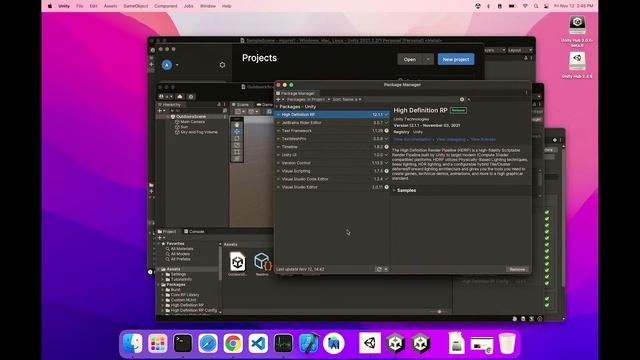This screenshot has width=640, height=360.
Task: Open the Layout dropdown in Unity editor
Action: coord(520,50)
